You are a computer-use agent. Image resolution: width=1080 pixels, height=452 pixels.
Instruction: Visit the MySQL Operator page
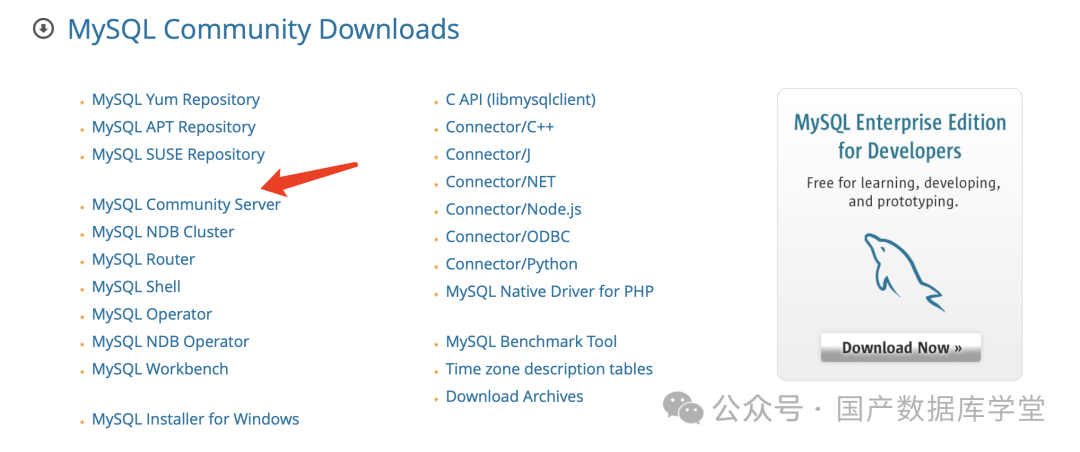click(x=152, y=314)
